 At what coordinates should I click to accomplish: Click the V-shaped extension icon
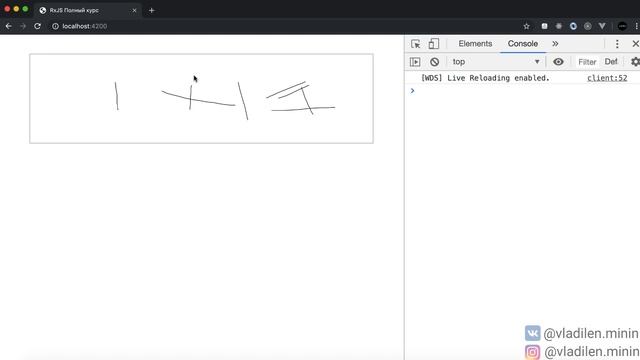pos(602,26)
